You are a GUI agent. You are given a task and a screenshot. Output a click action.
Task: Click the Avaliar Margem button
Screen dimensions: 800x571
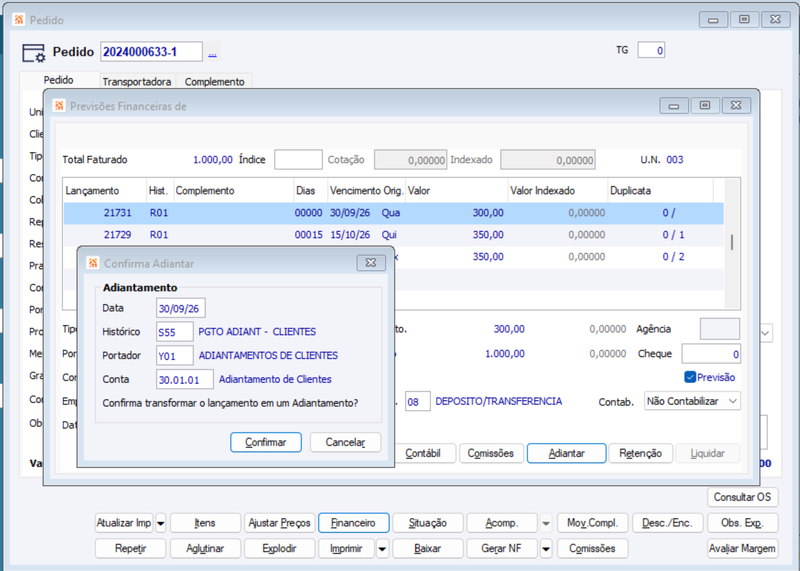coord(742,549)
